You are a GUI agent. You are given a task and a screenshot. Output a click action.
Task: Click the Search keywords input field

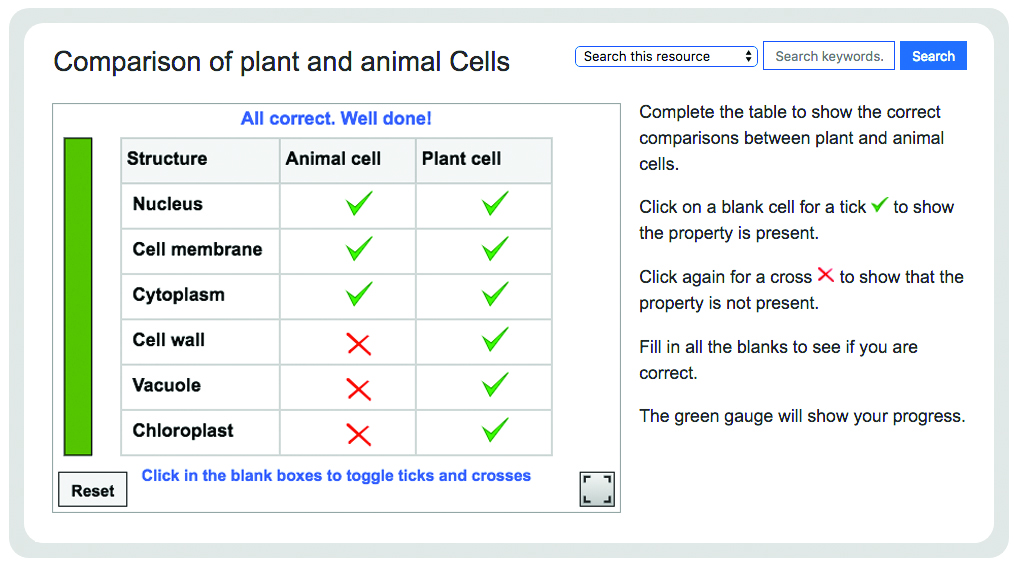click(x=829, y=56)
